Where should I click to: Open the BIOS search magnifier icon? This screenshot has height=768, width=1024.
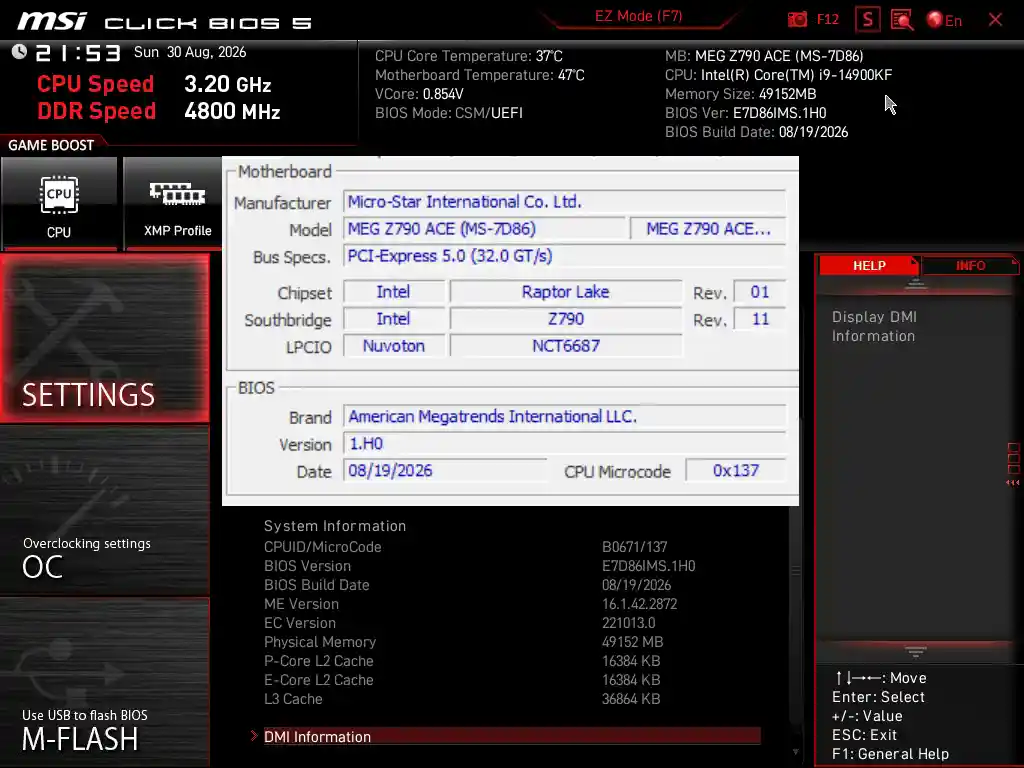coord(902,20)
